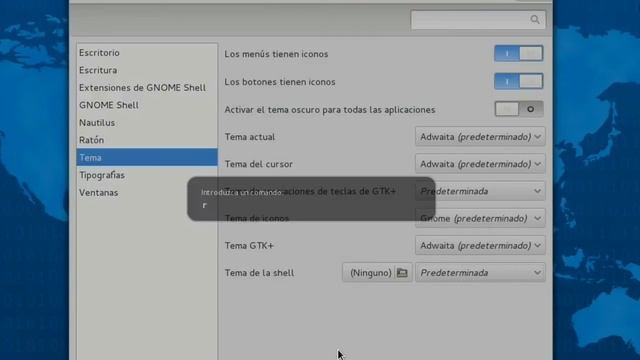Image resolution: width=640 pixels, height=360 pixels.
Task: Toggle 'Los botones tienen iconos' switch
Action: point(518,81)
